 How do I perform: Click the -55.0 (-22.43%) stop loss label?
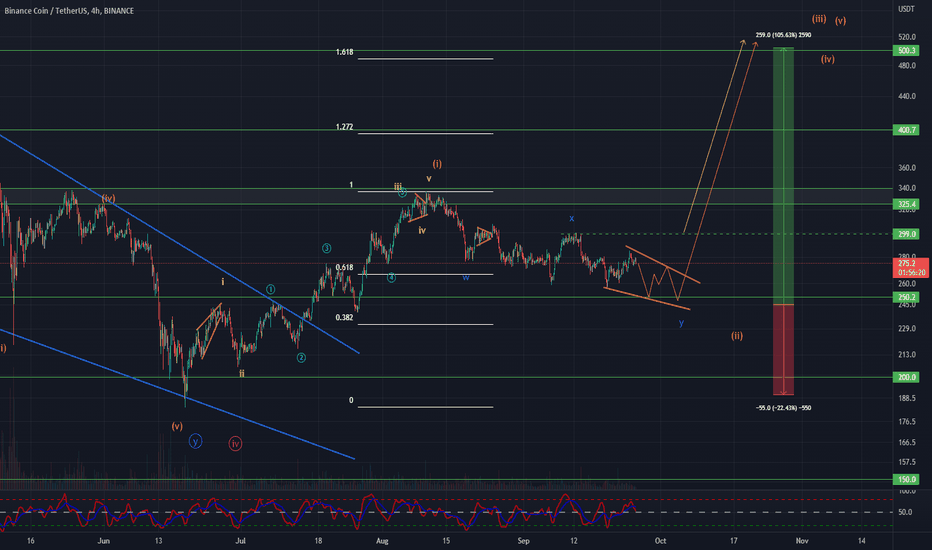point(783,408)
